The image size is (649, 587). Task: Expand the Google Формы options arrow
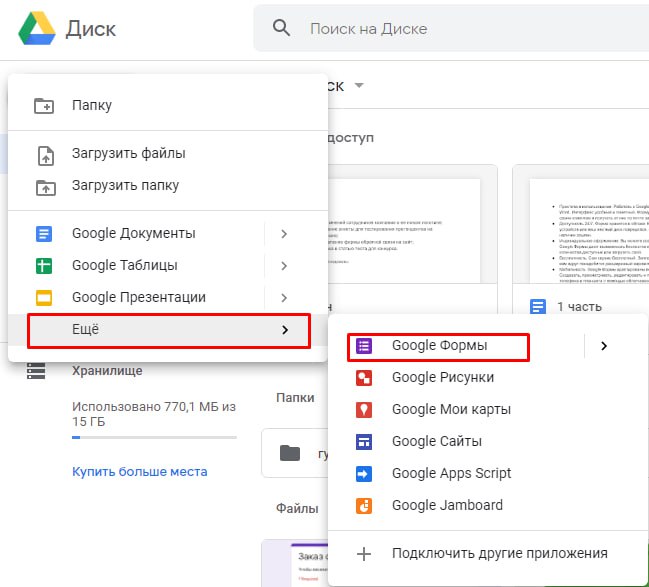click(x=604, y=346)
